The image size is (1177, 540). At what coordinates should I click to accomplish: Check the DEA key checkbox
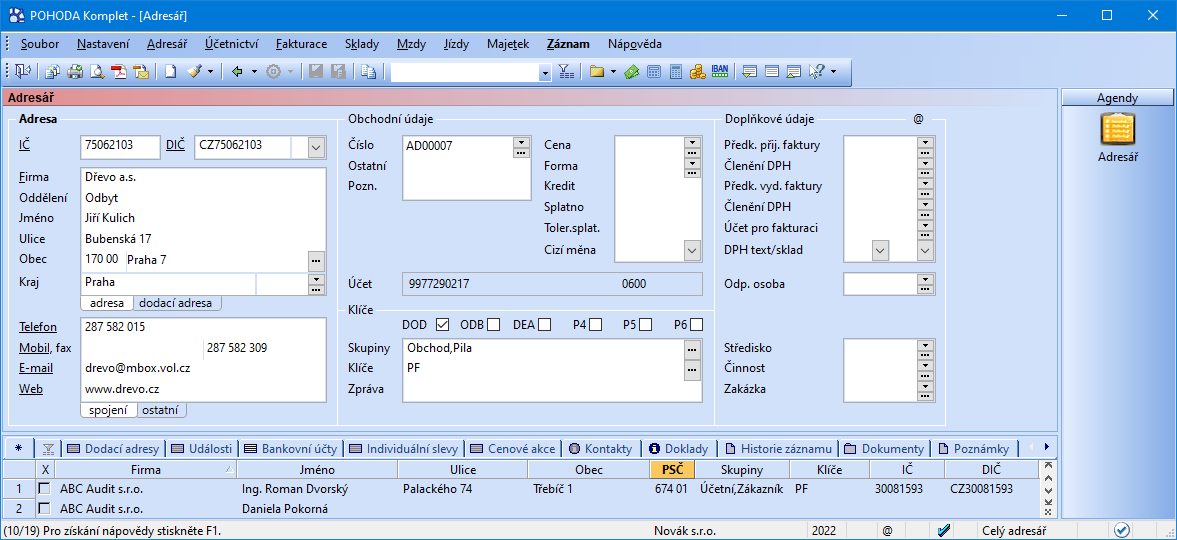[544, 324]
